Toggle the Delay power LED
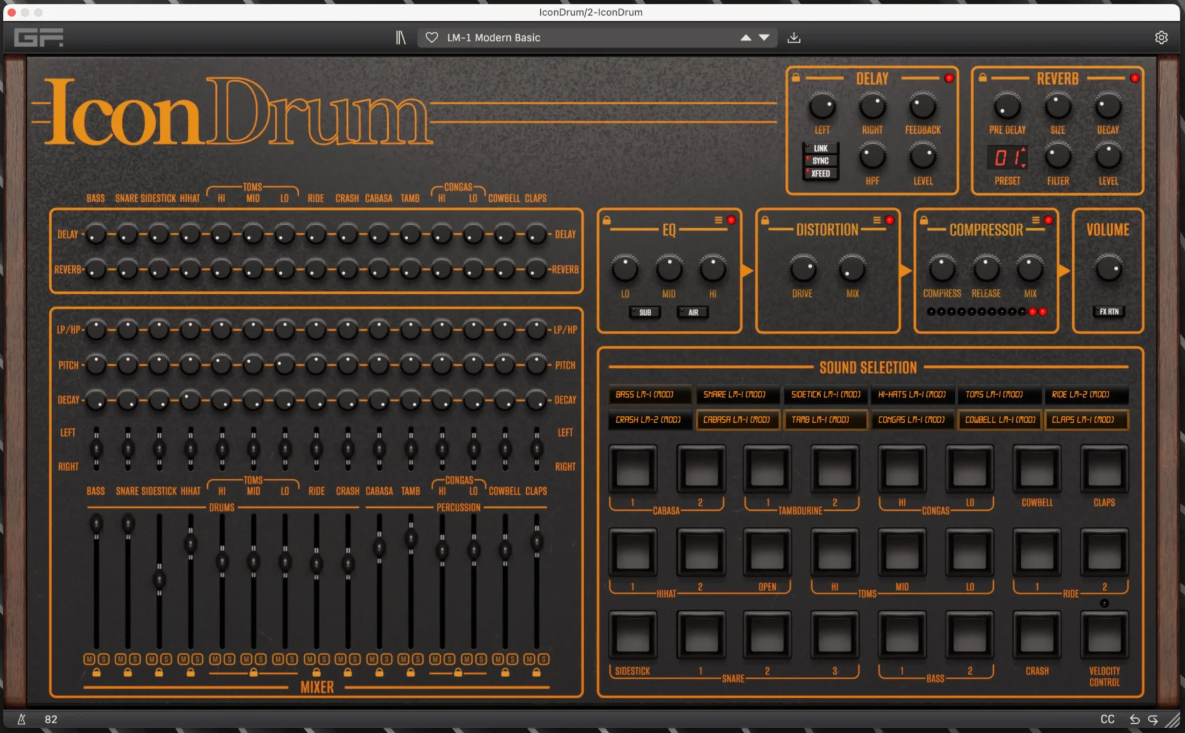The width and height of the screenshot is (1185, 733). (x=949, y=78)
